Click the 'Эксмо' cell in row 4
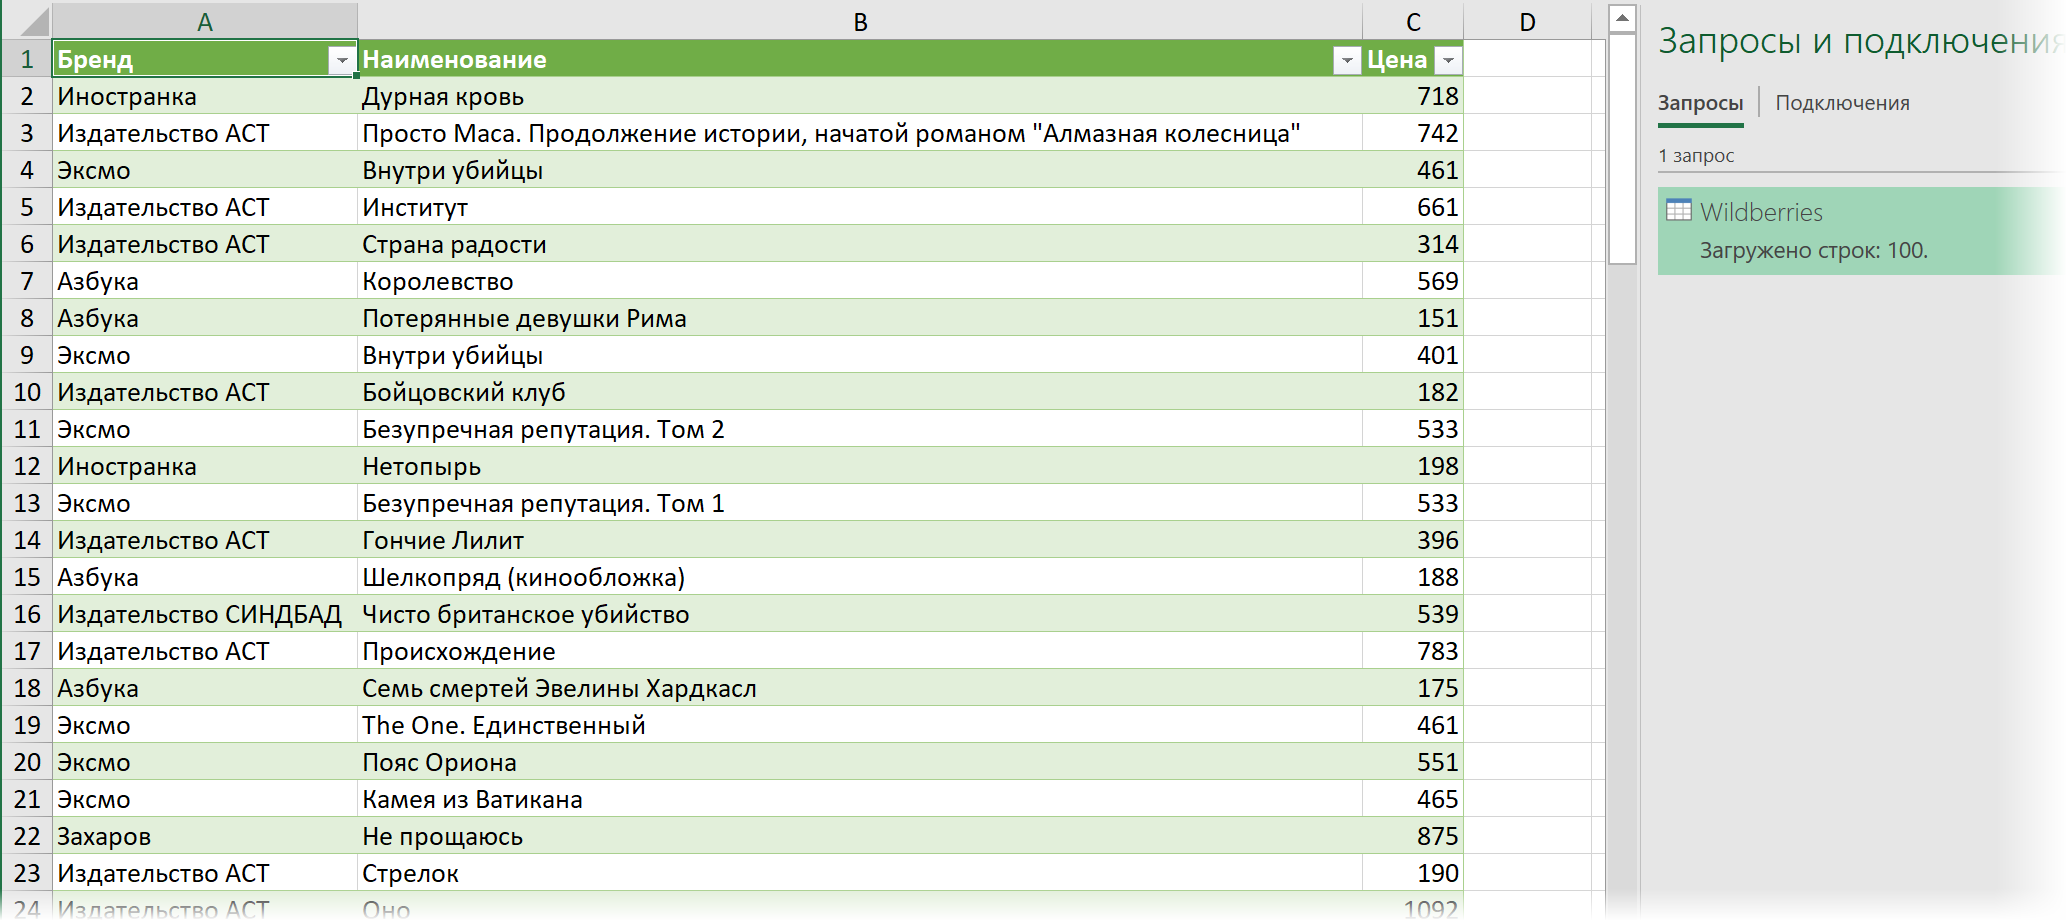This screenshot has height=921, width=2067. 205,170
